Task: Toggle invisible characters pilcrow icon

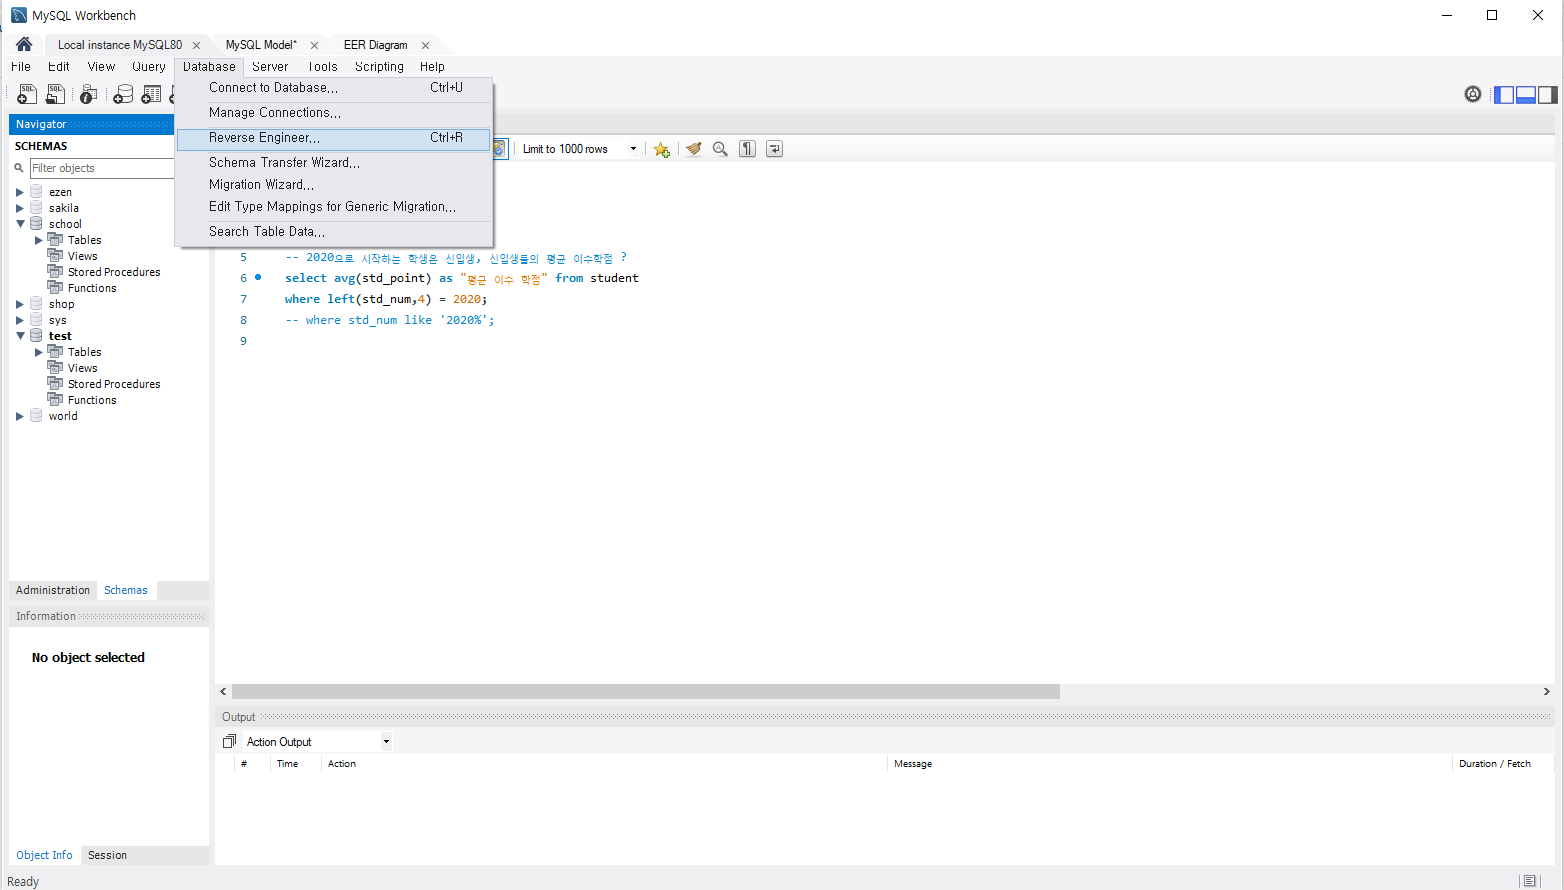Action: click(x=747, y=149)
